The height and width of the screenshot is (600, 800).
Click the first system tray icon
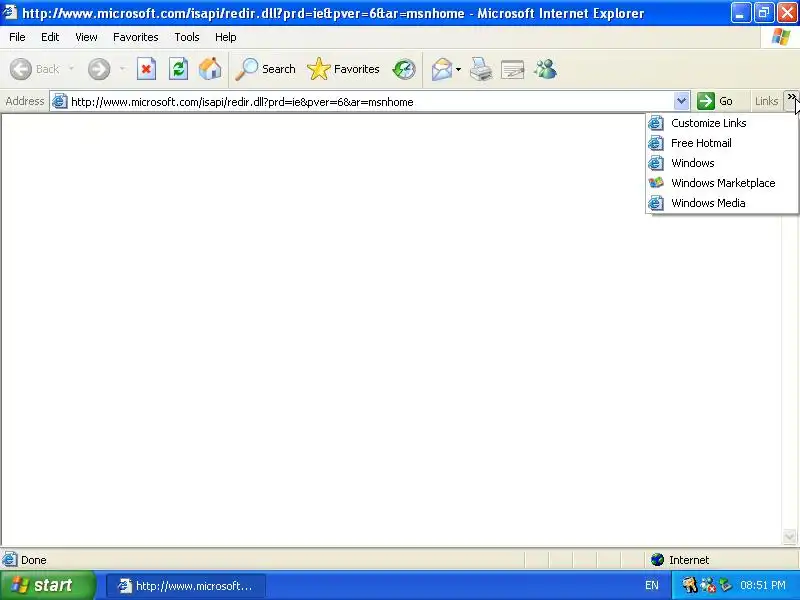(x=690, y=585)
